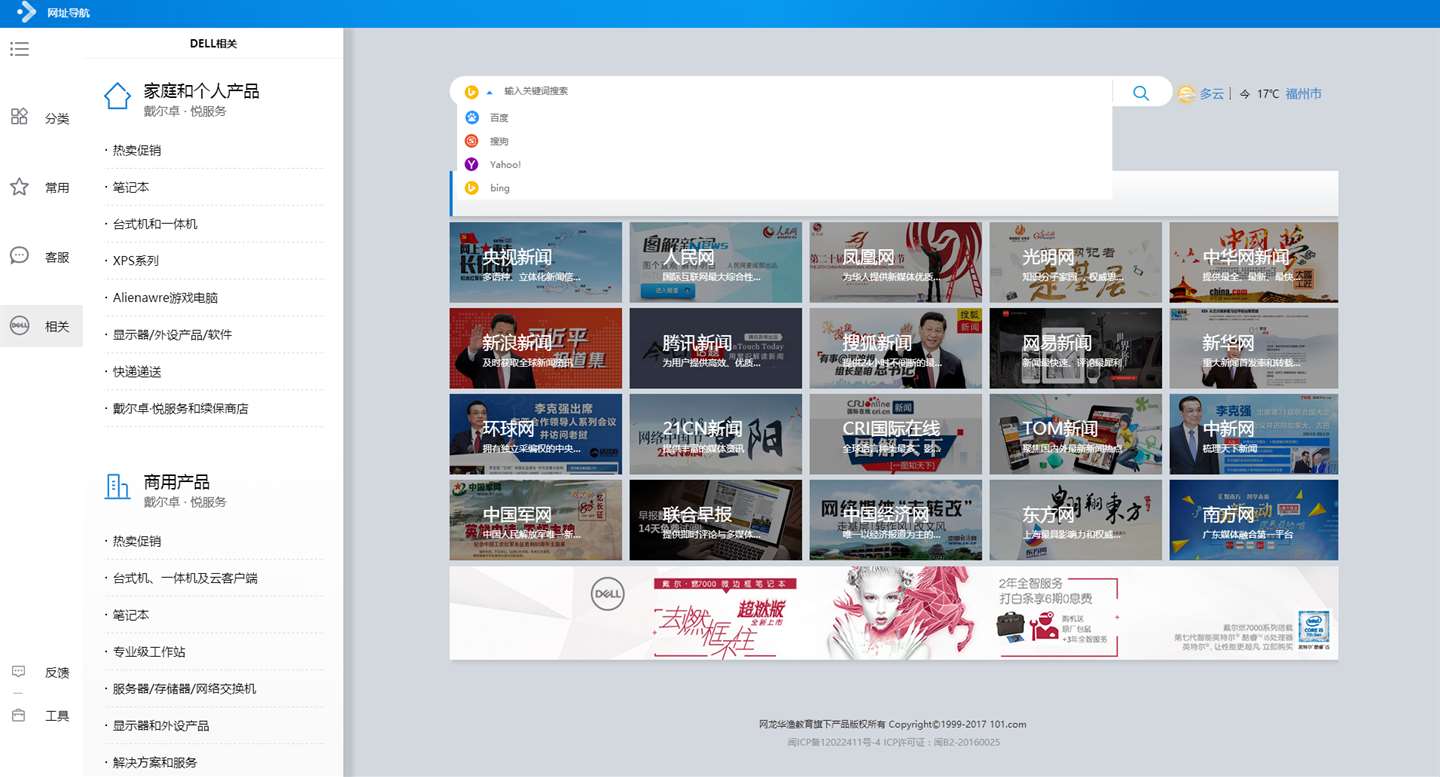This screenshot has height=777, width=1440.
Task: Open 热卖促销 under 商用产品
Action: click(137, 541)
